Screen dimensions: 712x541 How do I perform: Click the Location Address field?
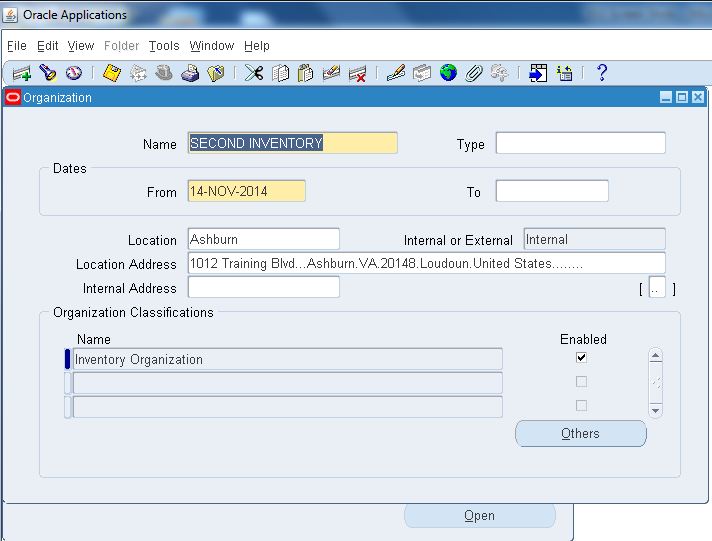(427, 263)
